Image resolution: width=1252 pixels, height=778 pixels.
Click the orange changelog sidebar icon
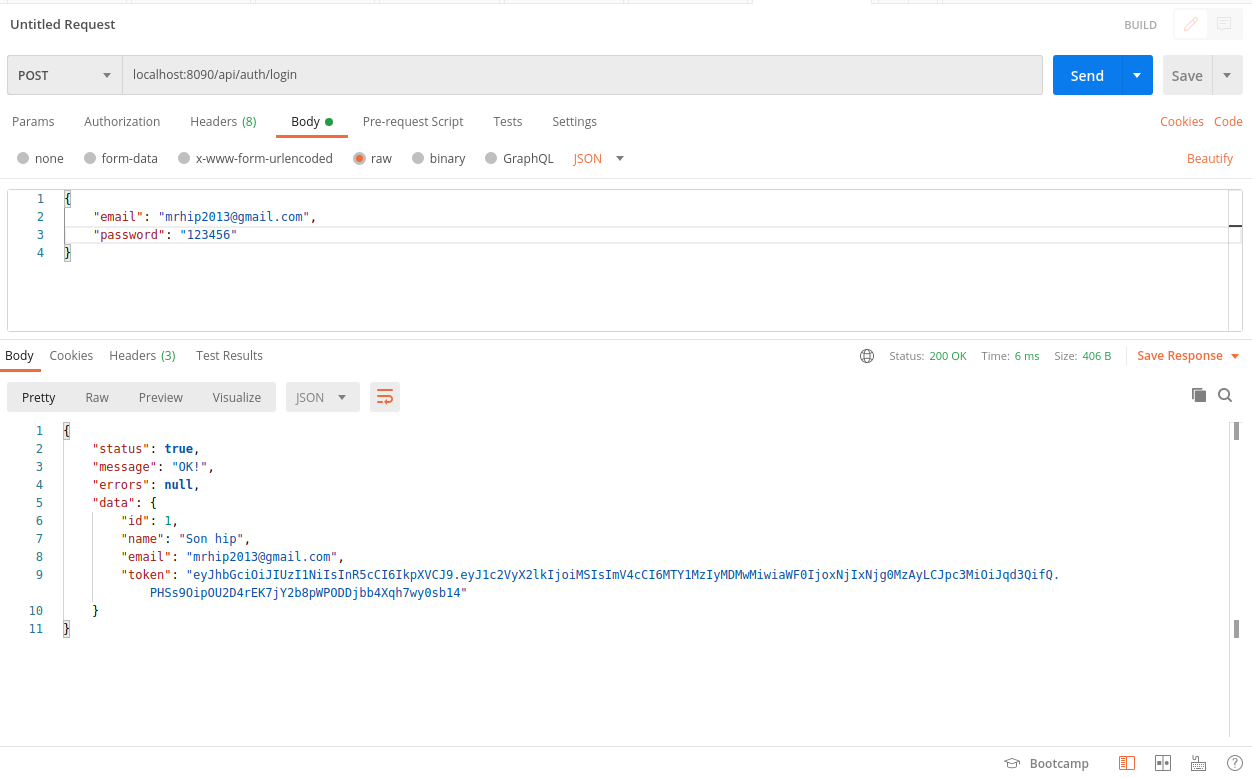click(x=1127, y=763)
